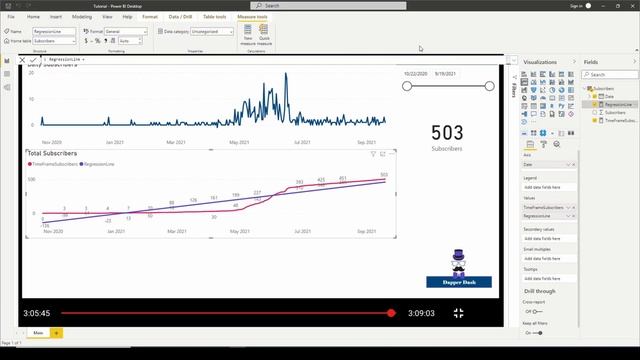Image resolution: width=640 pixels, height=360 pixels.
Task: Exit fullscreen on the video player
Action: tap(458, 313)
